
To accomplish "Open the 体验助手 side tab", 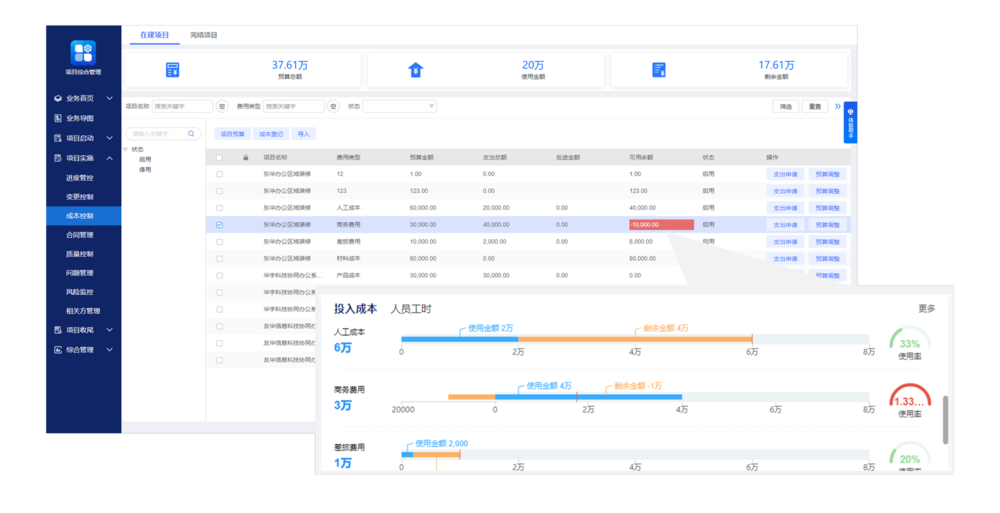I will click(x=850, y=122).
